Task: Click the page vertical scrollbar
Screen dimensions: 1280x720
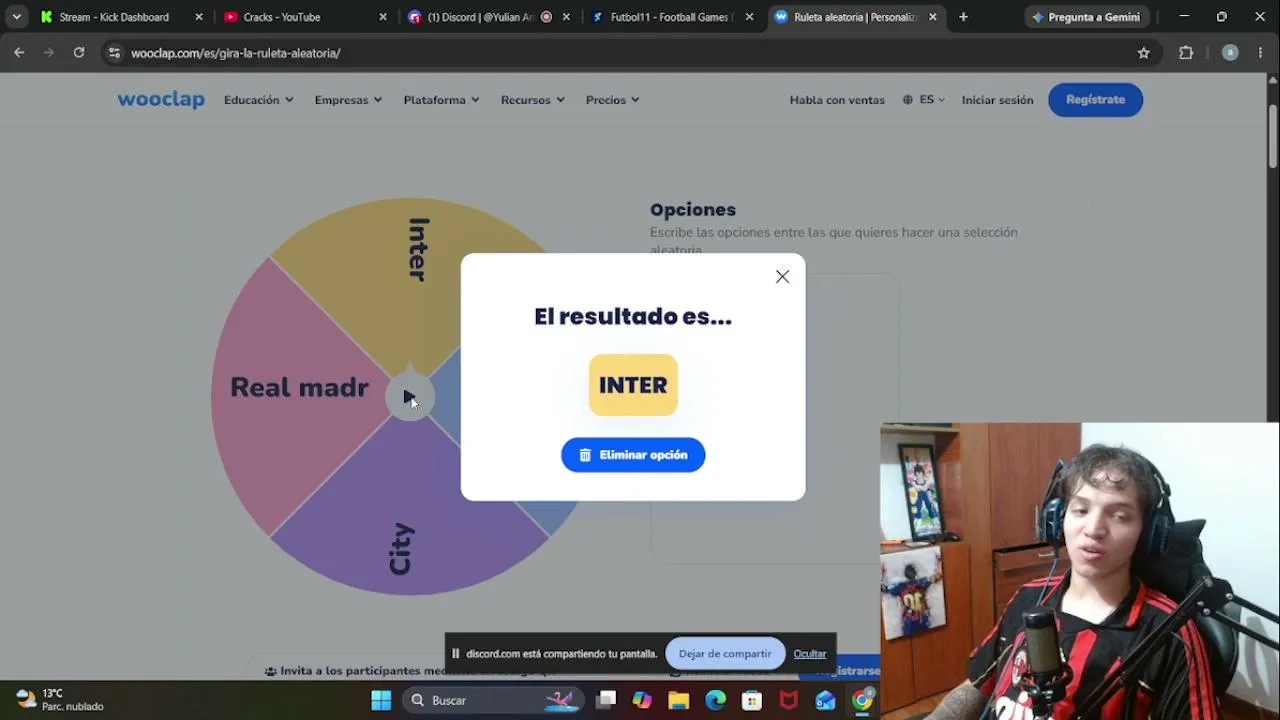Action: click(x=1273, y=135)
